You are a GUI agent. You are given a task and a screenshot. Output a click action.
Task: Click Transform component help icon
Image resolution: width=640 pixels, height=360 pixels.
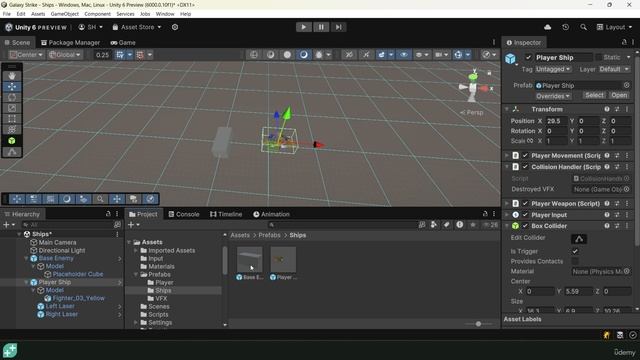click(x=607, y=109)
